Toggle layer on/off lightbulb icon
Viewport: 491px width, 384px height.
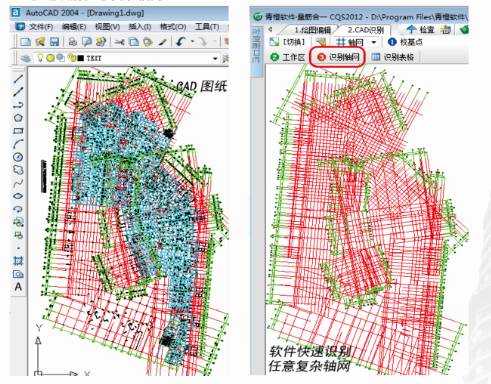pyautogui.click(x=40, y=58)
